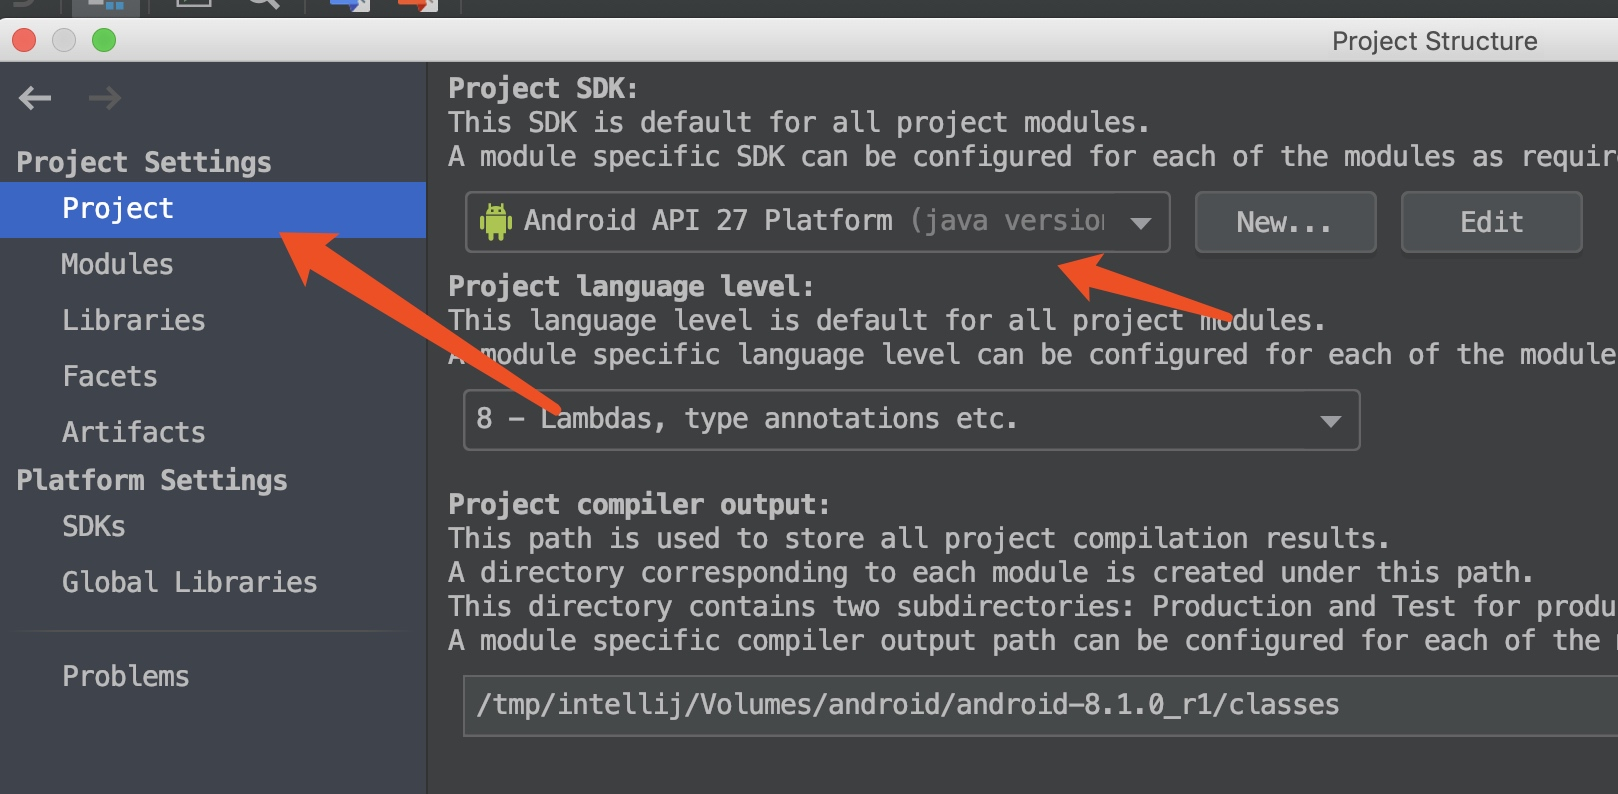
Task: Click the green zoom window button
Action: click(104, 40)
